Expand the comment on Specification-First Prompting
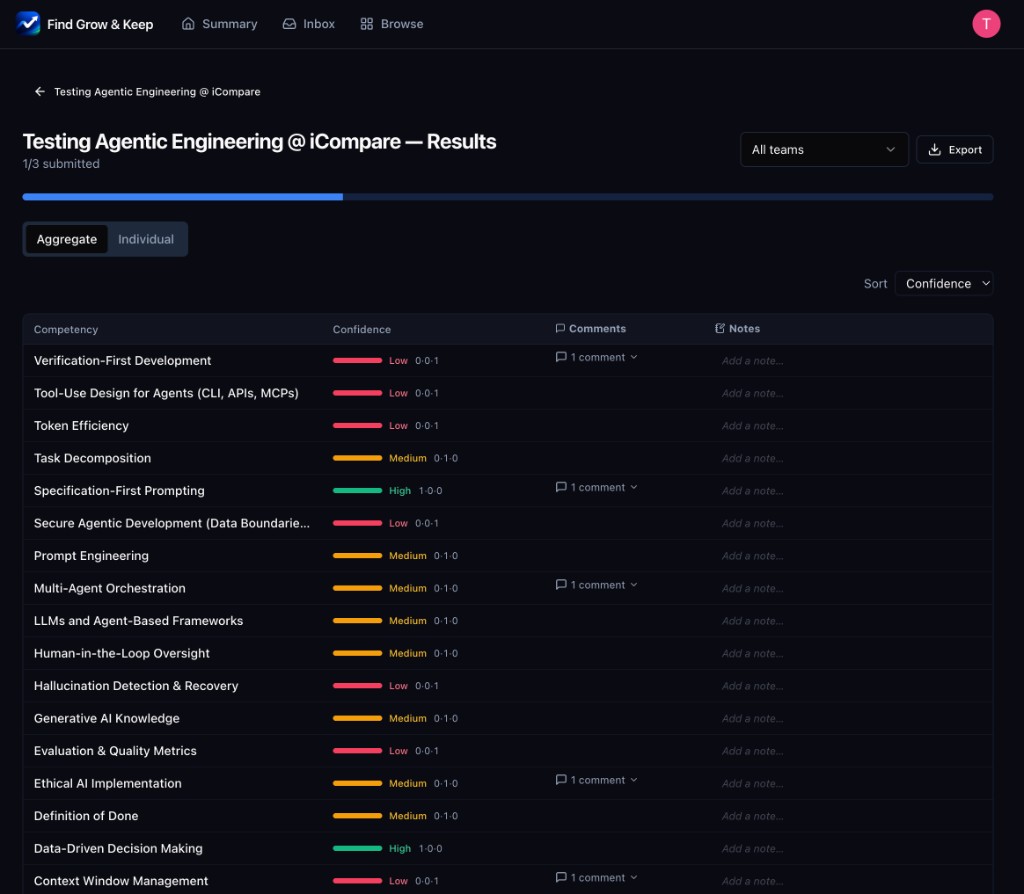The height and width of the screenshot is (894, 1024). (596, 487)
